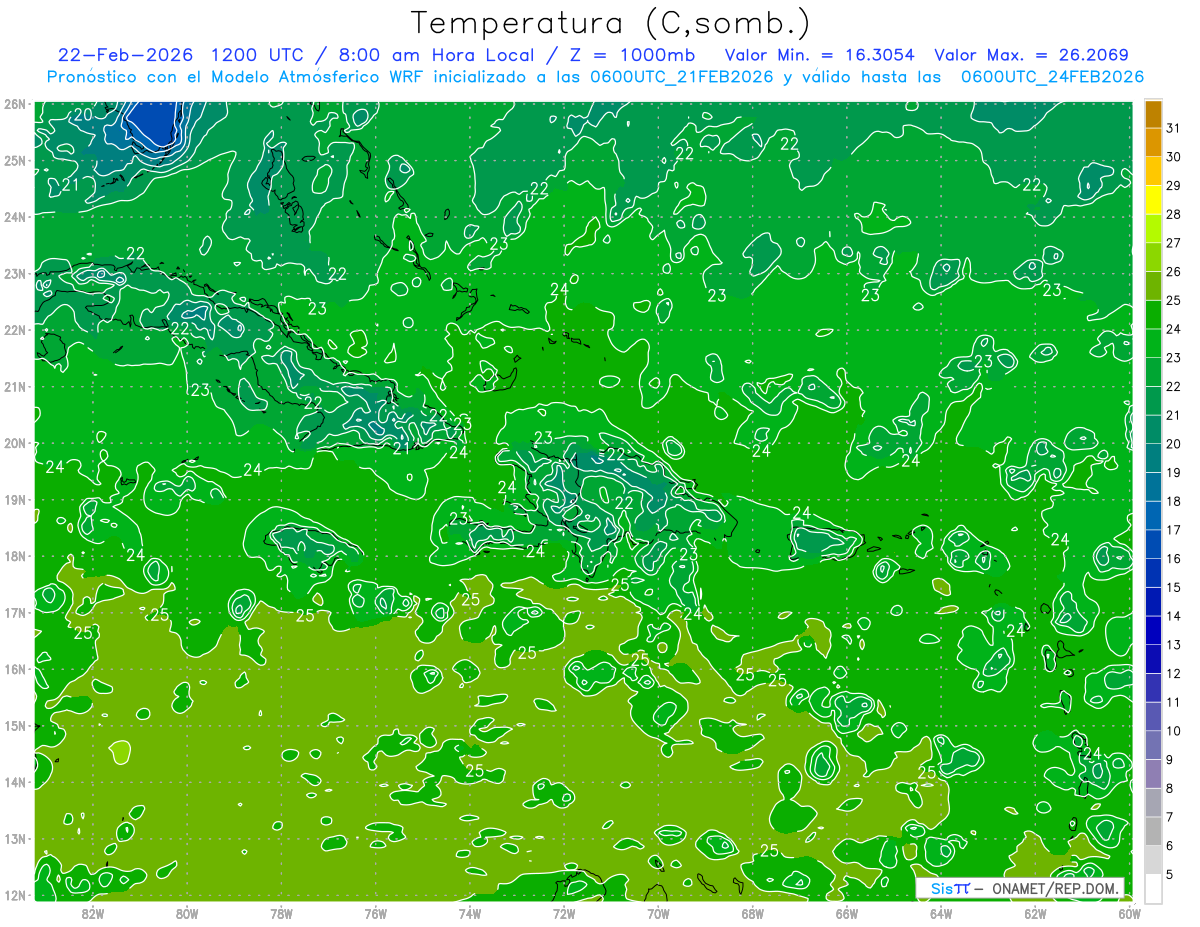Image resolution: width=1200 pixels, height=927 pixels.
Task: Click the '25N' latitude axis label
Action: (x=15, y=160)
